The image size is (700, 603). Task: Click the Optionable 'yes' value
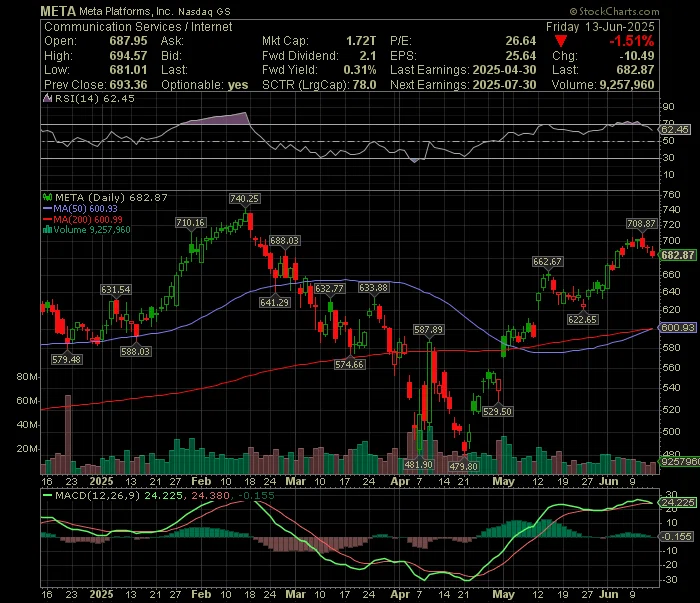pyautogui.click(x=238, y=85)
